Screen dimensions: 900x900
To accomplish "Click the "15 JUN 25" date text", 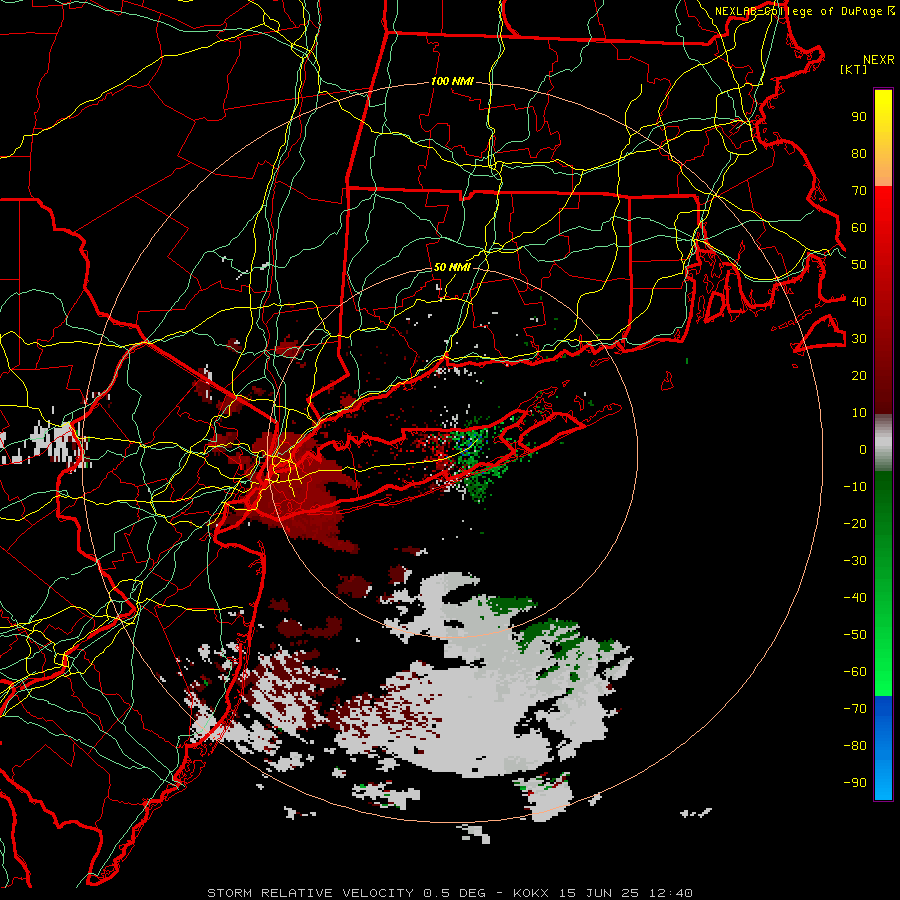I will click(x=600, y=893).
